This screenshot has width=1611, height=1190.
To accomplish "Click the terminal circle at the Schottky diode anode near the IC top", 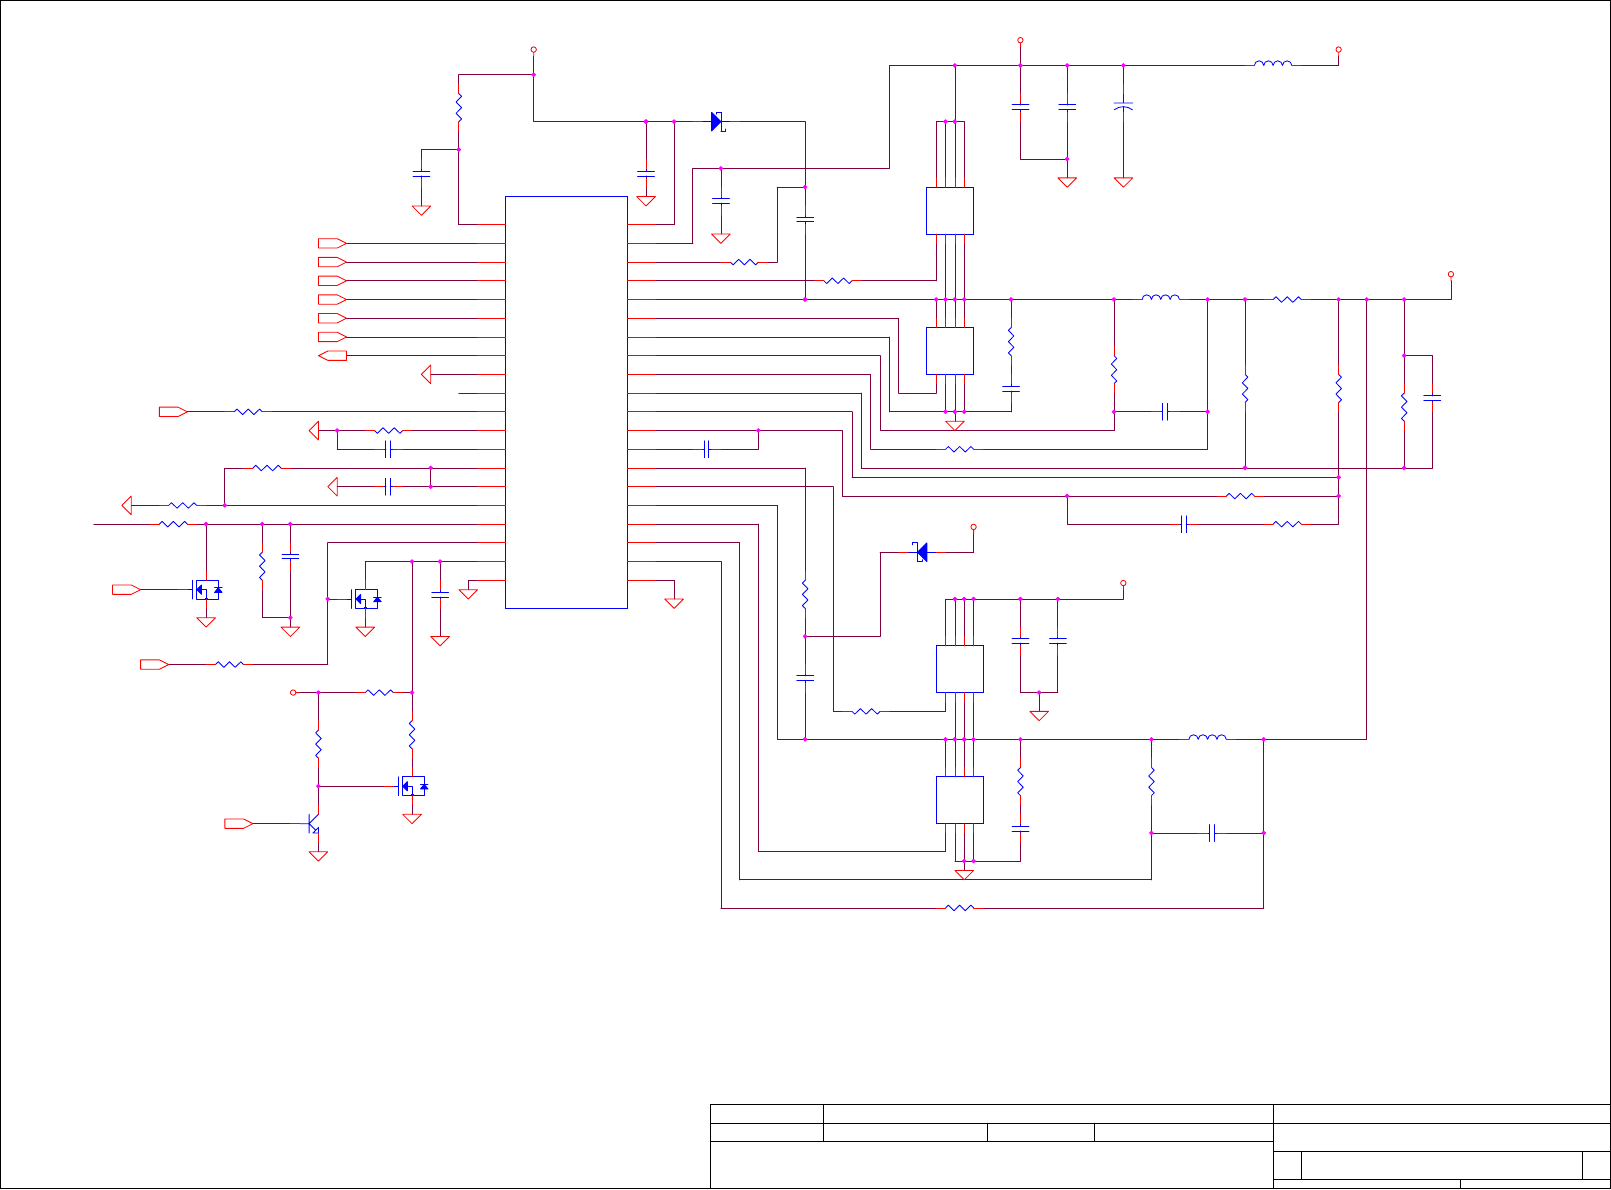I will coord(534,49).
